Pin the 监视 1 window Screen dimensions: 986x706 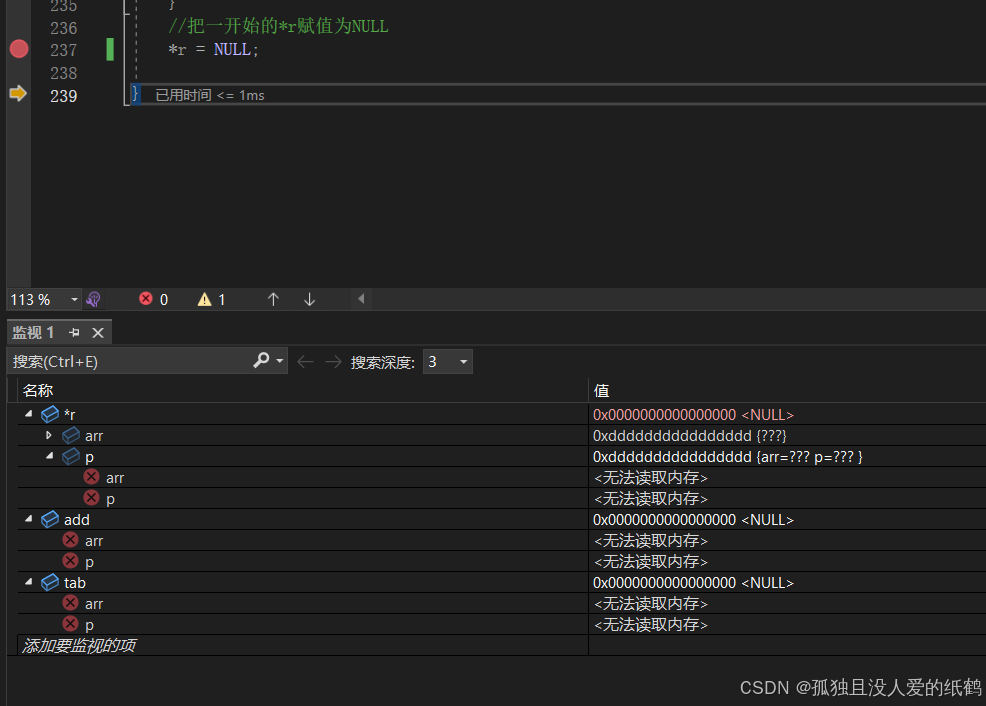pos(74,333)
